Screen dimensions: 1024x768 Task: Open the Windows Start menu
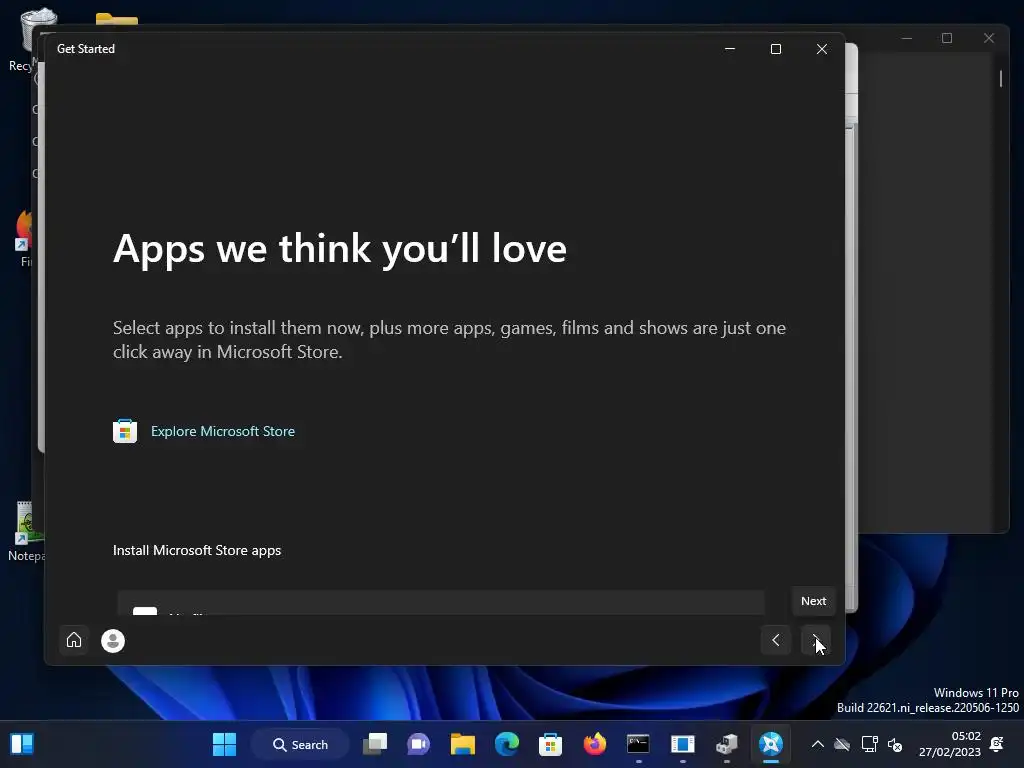point(225,744)
